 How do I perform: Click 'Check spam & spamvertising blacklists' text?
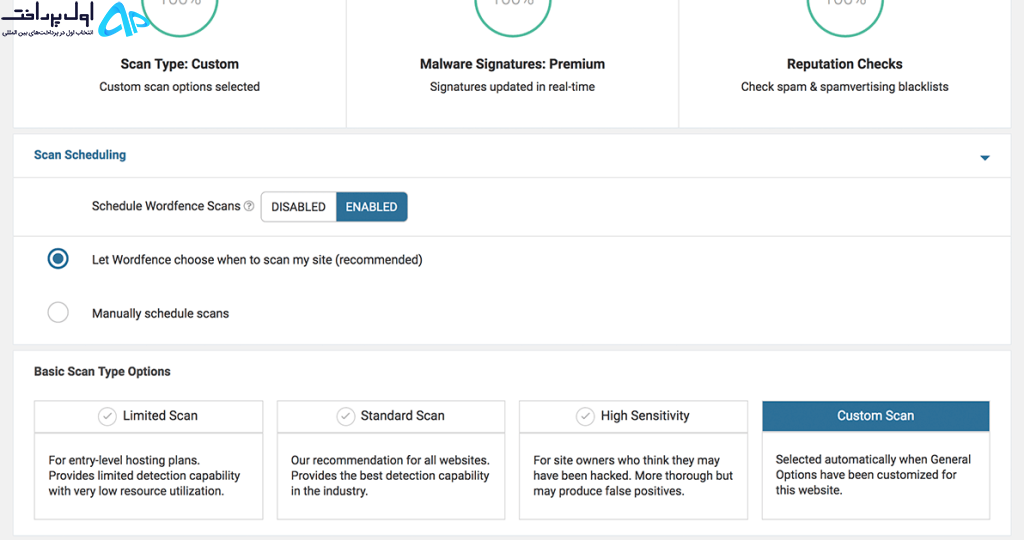(844, 87)
